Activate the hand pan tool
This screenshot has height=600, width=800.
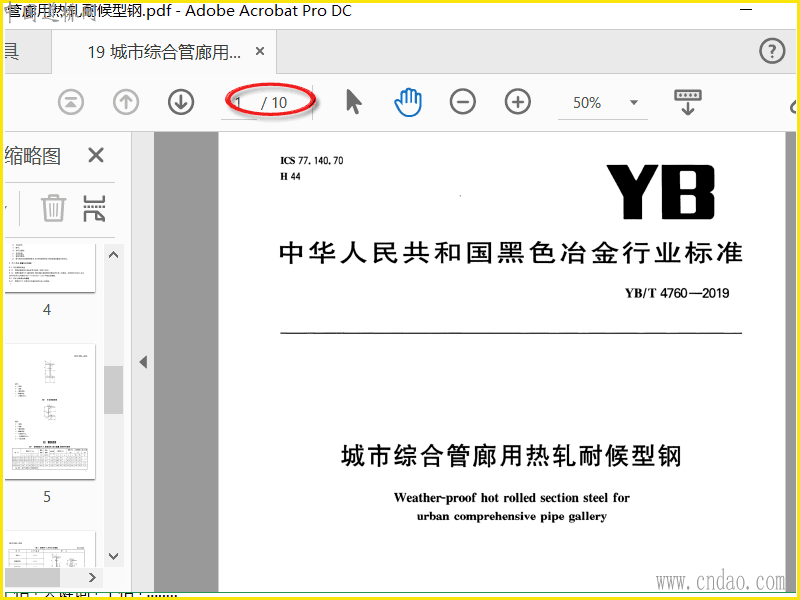pyautogui.click(x=408, y=102)
